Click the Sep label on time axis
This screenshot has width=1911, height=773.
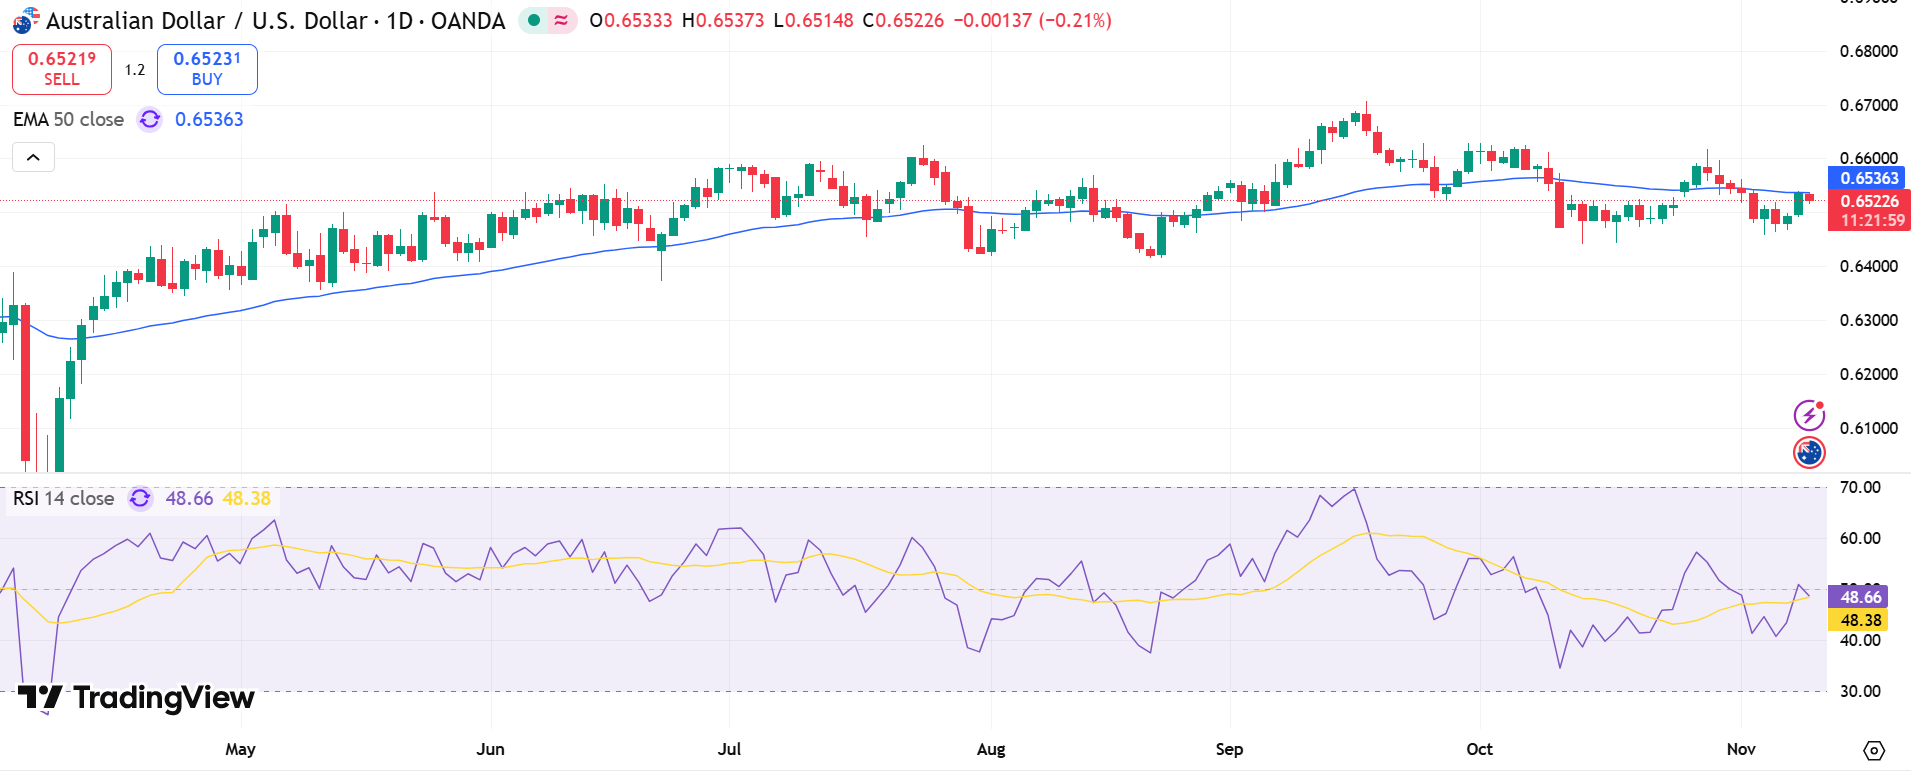point(1229,749)
